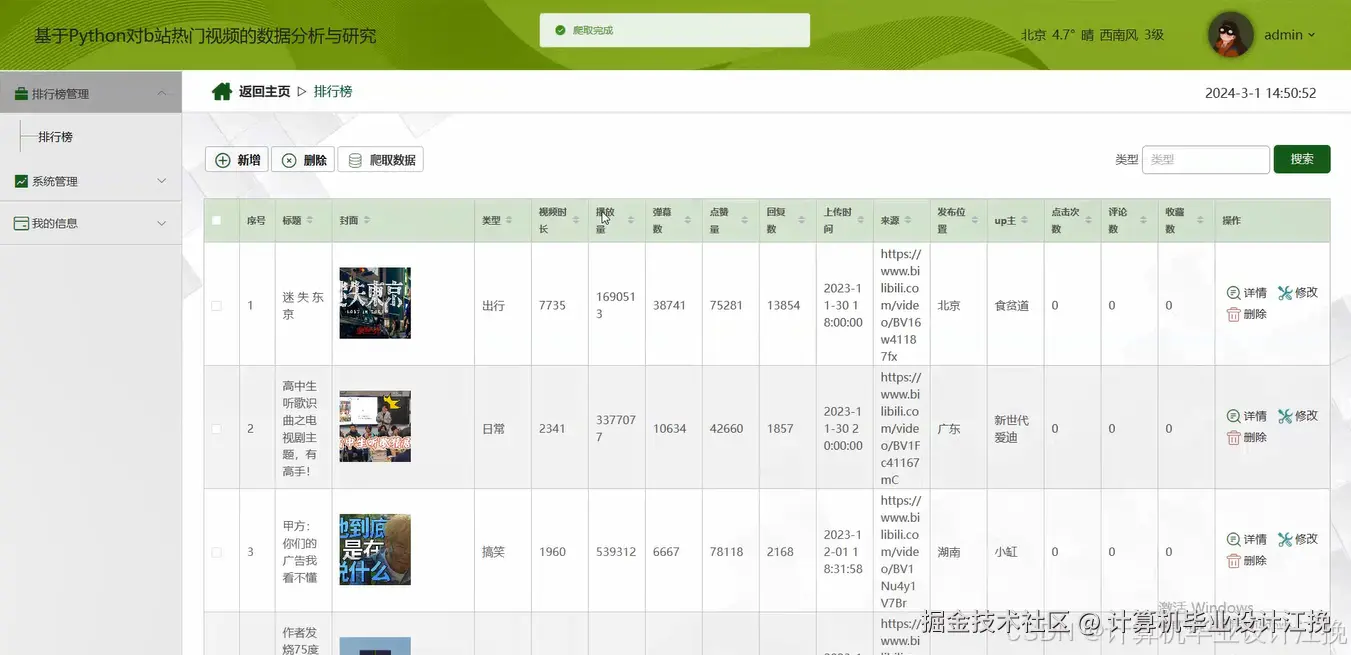Click the 迷失东京 cover thumbnail
Screen dimensions: 1351x655
coord(375,303)
